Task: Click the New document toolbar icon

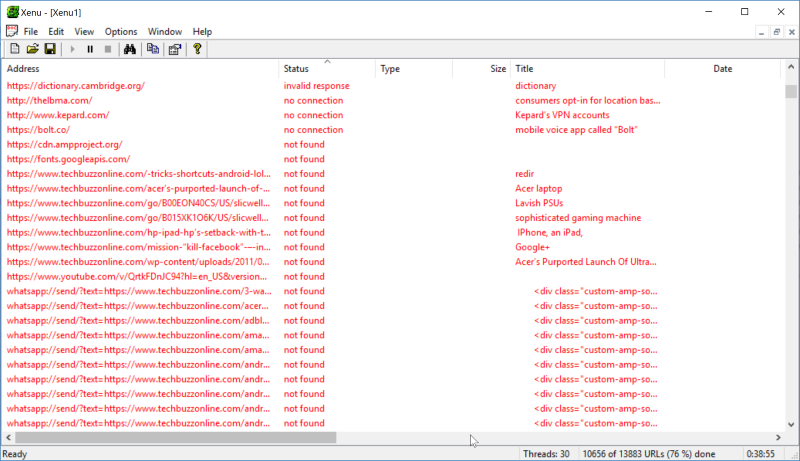Action: click(x=15, y=49)
